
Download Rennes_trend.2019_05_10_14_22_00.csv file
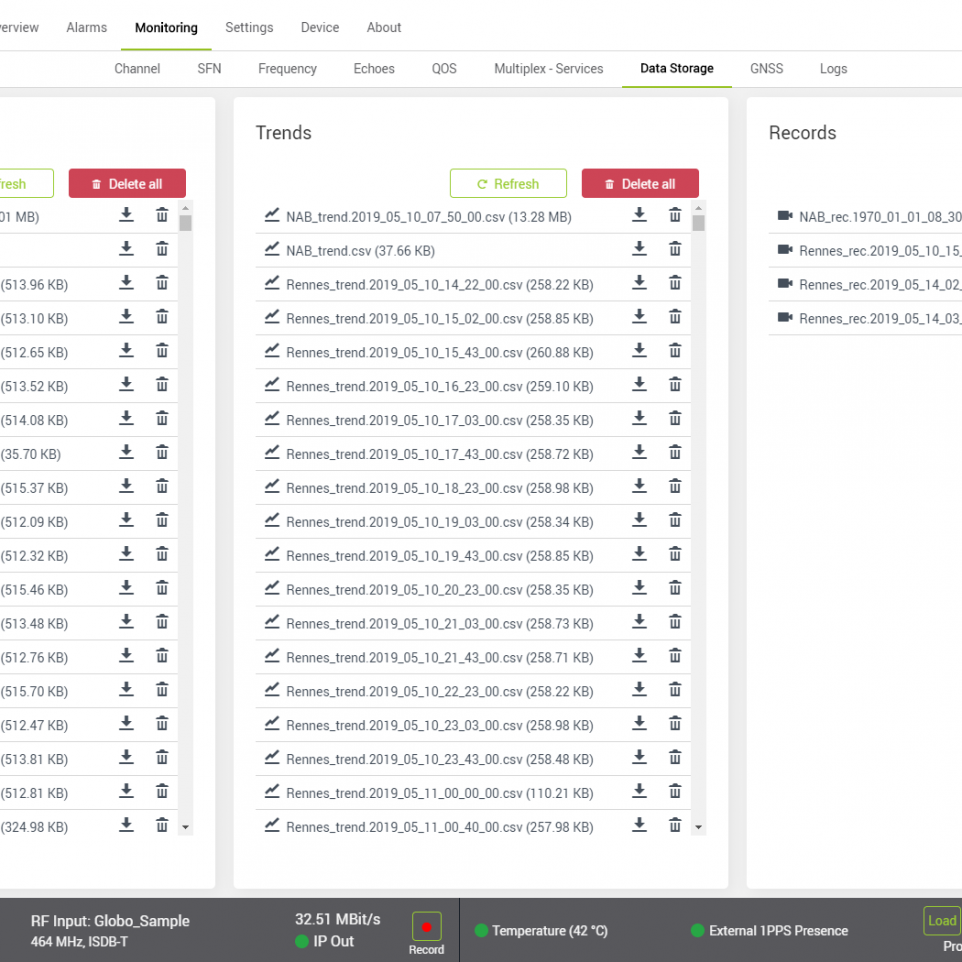click(x=639, y=283)
